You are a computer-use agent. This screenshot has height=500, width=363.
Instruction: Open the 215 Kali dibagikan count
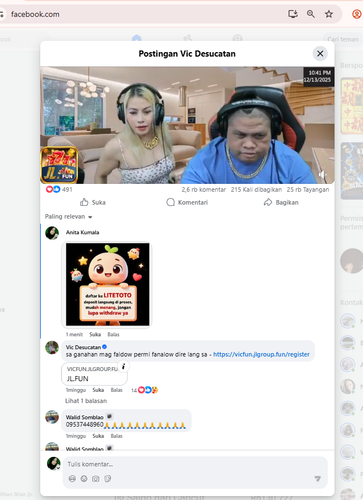point(256,189)
